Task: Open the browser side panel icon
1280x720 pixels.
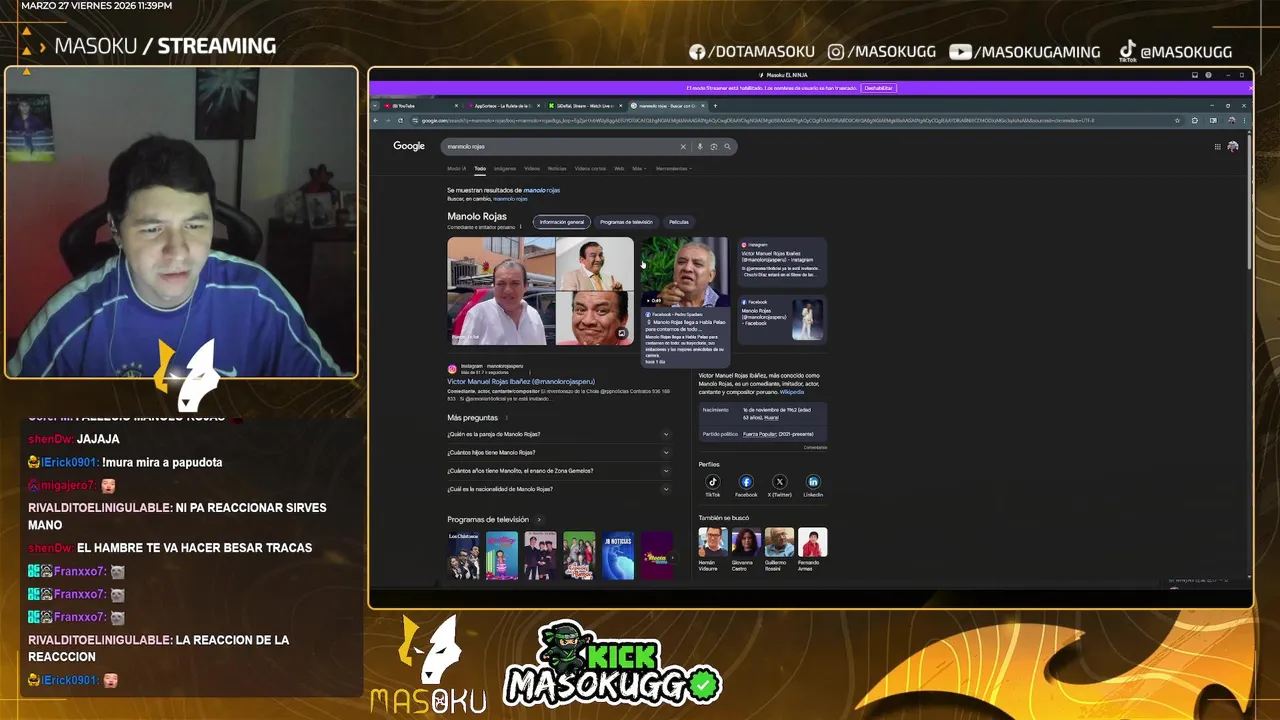Action: click(x=1213, y=121)
